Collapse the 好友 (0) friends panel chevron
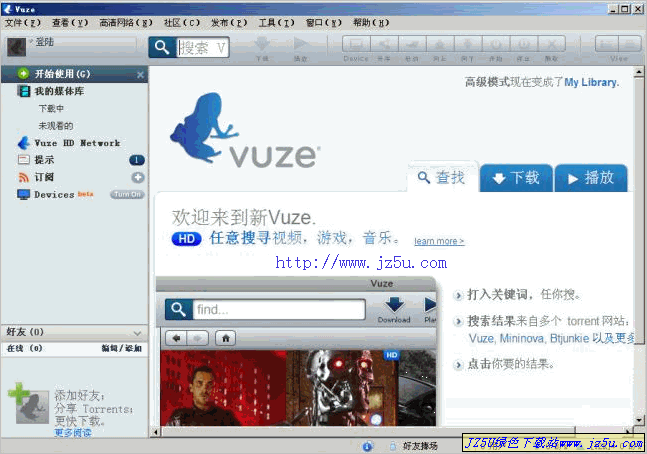647x454 pixels. [x=137, y=333]
